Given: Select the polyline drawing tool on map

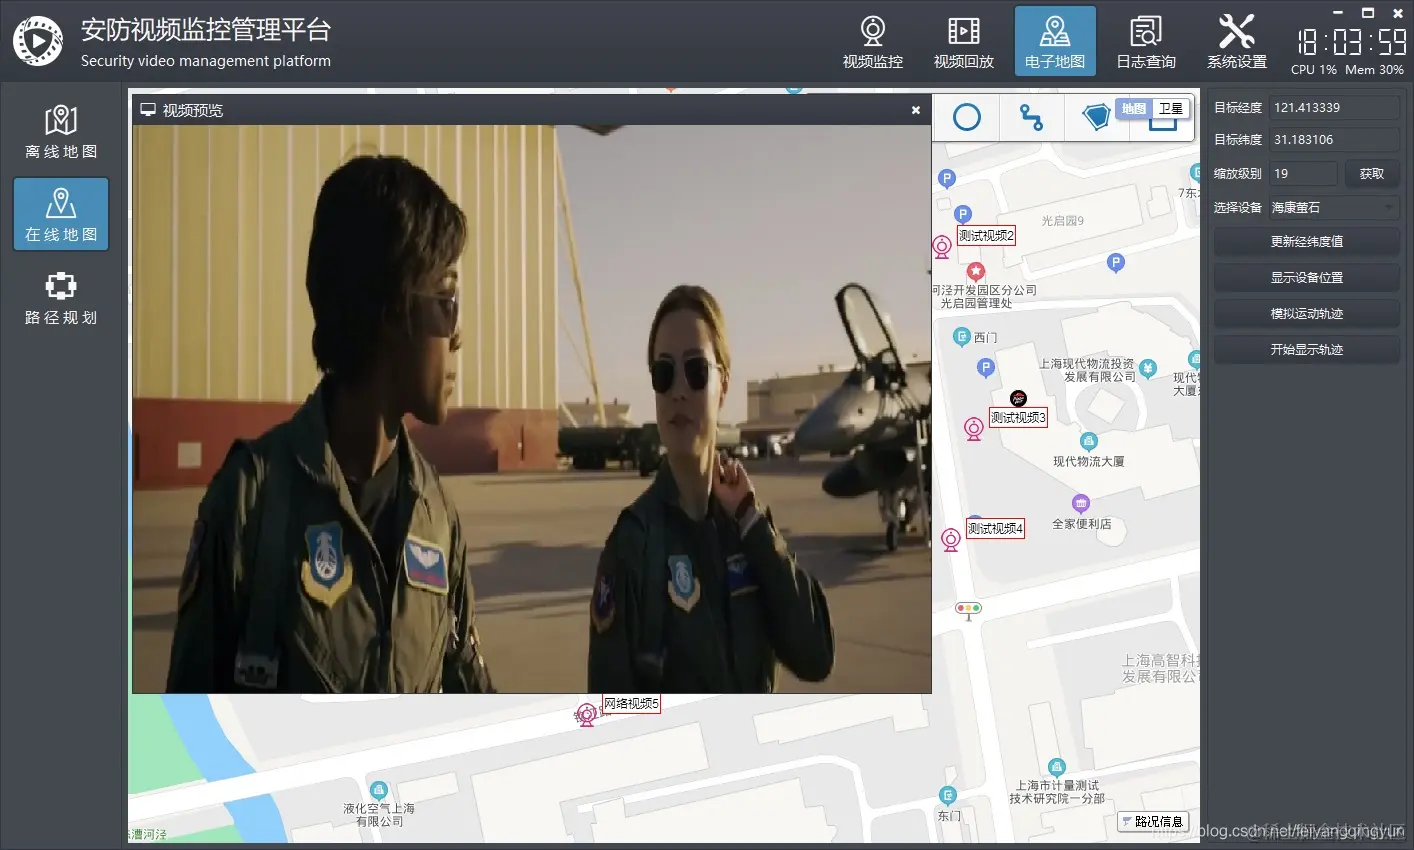Looking at the screenshot, I should (x=1031, y=117).
